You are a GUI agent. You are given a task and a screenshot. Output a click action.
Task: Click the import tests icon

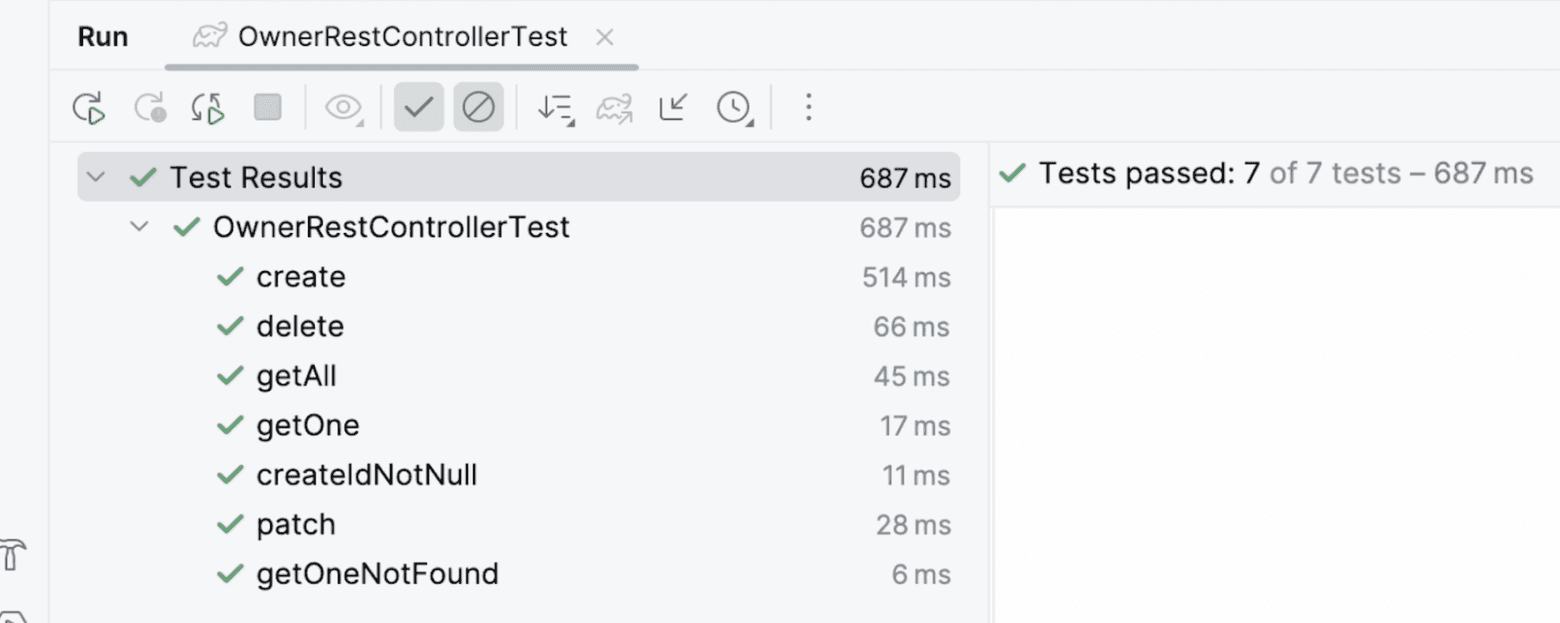pos(615,107)
